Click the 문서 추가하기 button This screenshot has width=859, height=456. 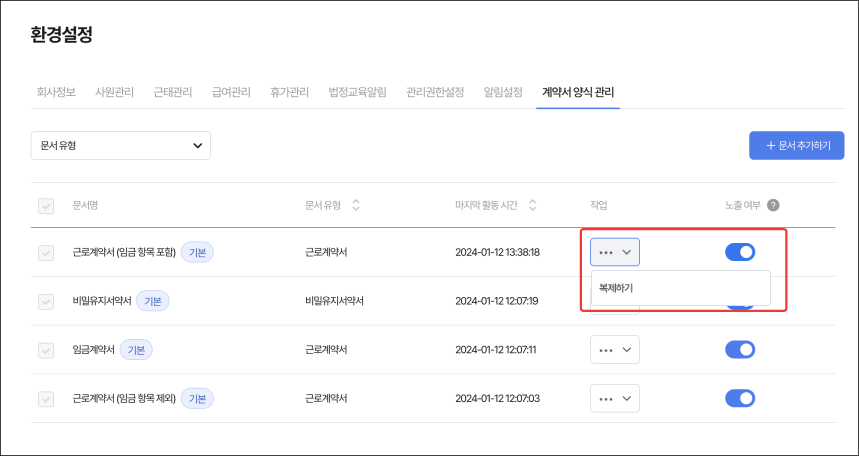click(x=796, y=145)
